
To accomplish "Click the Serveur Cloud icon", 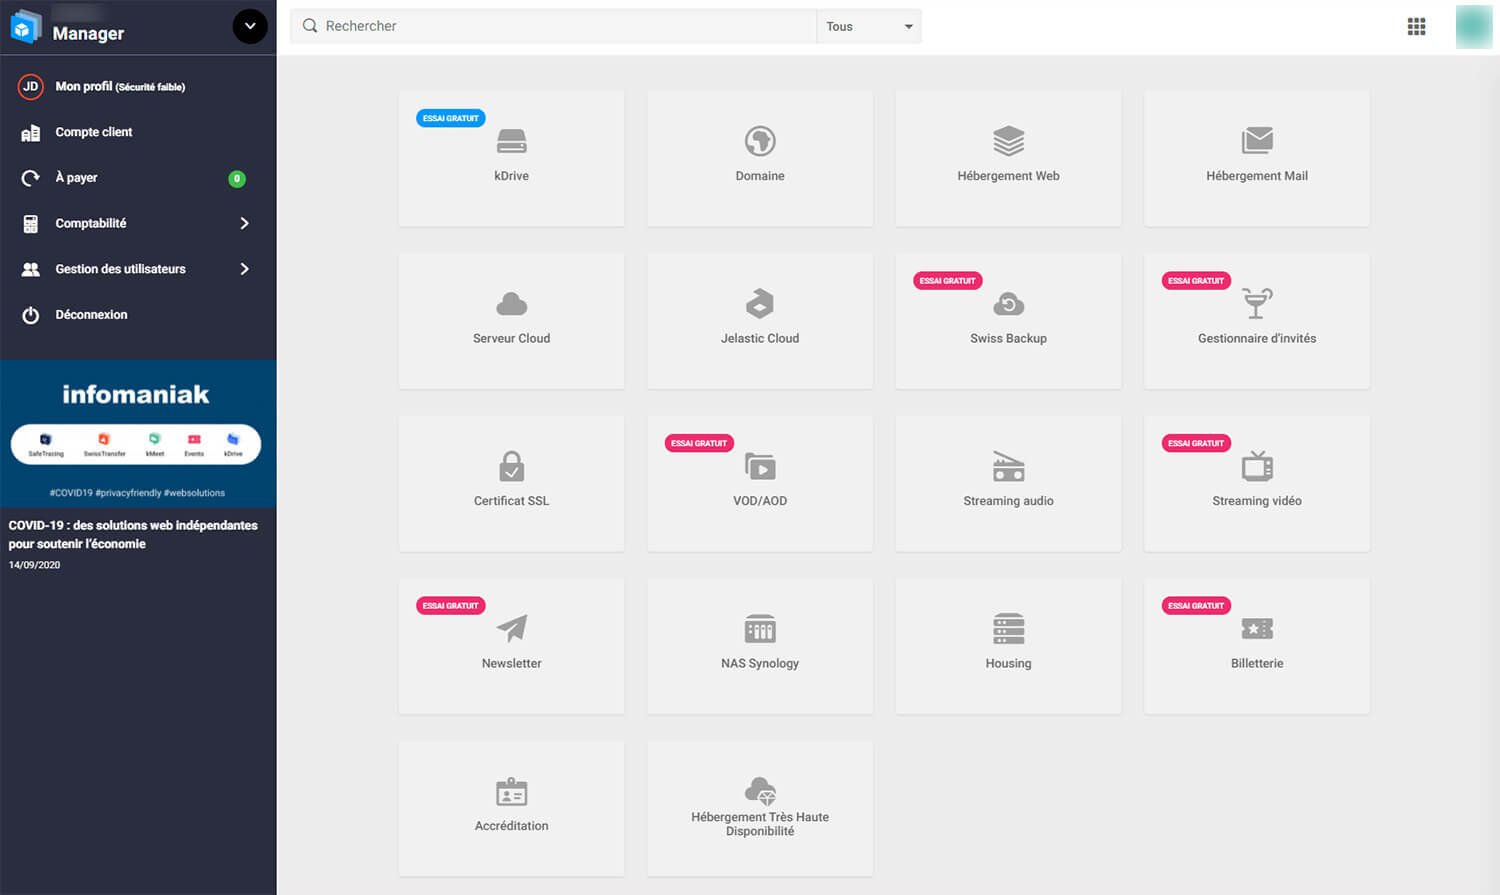I will 511,304.
